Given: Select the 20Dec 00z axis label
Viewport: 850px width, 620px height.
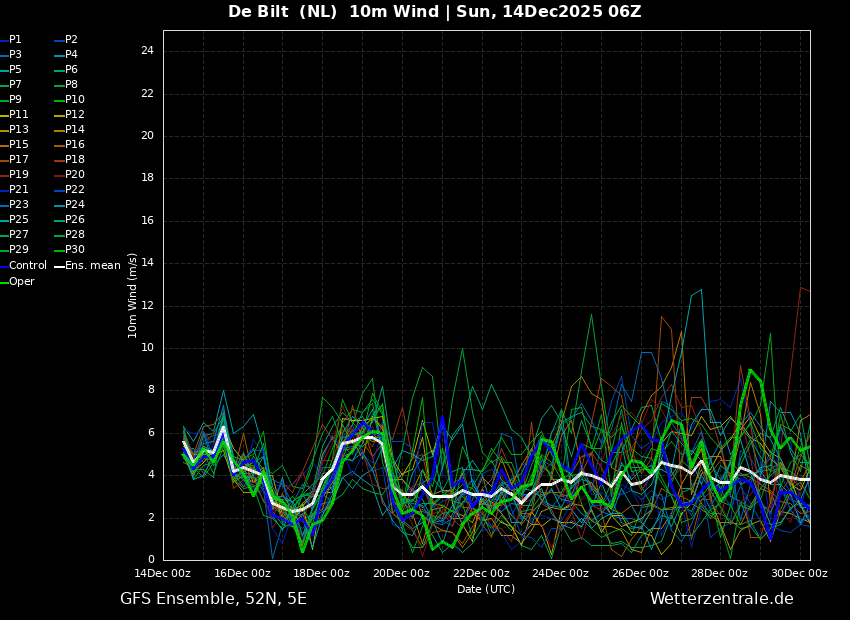Looking at the screenshot, I should [x=401, y=574].
